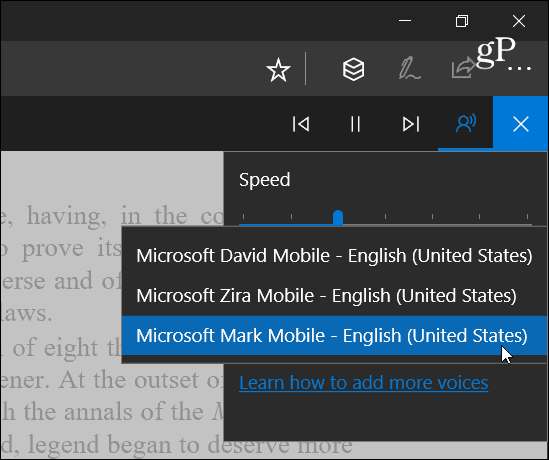Select Microsoft Zira Mobile voice
This screenshot has width=549, height=460.
(x=334, y=295)
